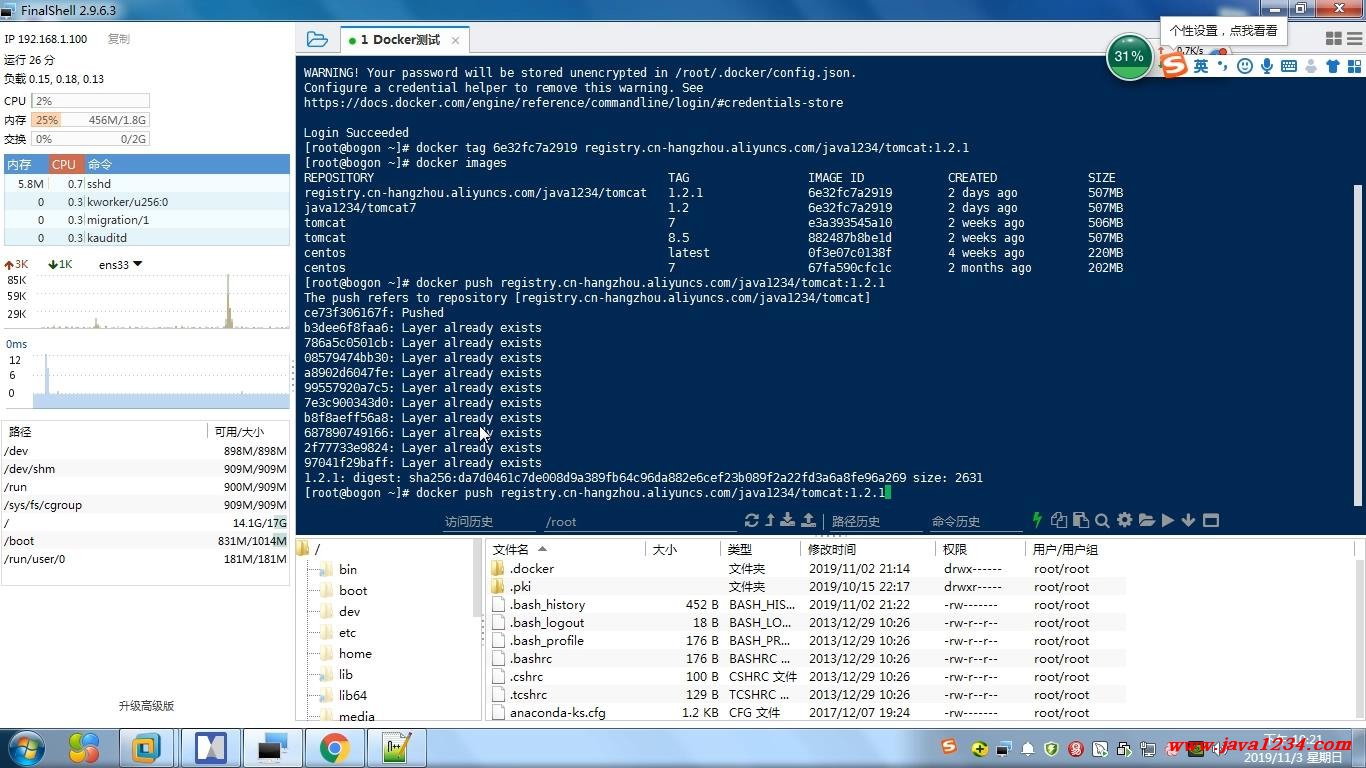Screen dimensions: 1366x768
Task: Open terminal search magnifier
Action: [x=1102, y=520]
